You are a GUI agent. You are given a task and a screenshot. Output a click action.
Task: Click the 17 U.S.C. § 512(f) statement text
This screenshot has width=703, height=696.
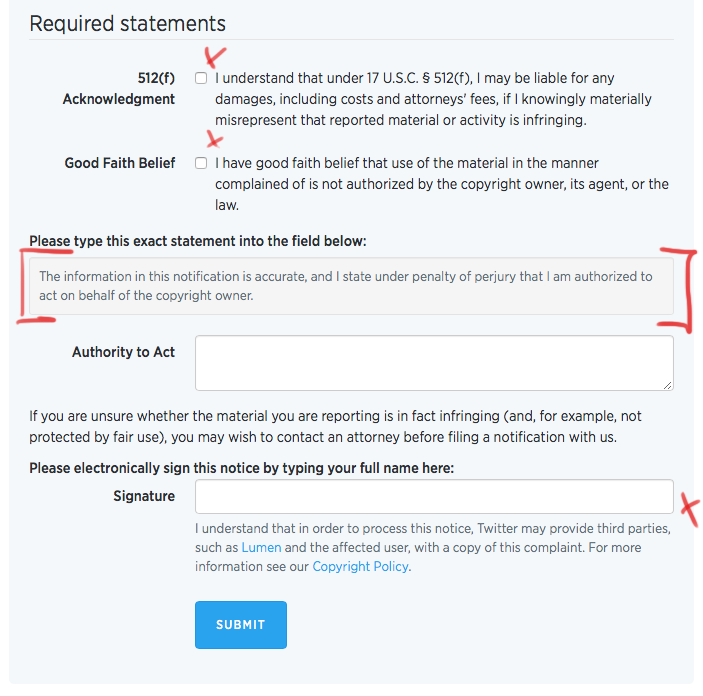click(x=433, y=99)
